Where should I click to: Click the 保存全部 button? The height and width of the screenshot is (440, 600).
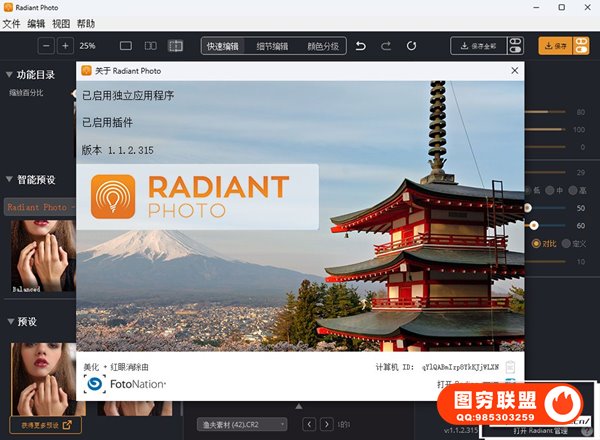click(x=478, y=46)
